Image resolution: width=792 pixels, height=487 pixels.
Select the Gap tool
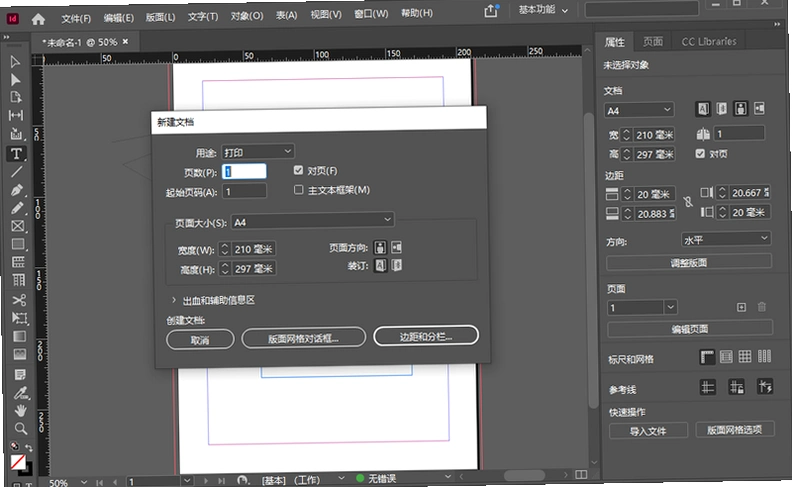tap(16, 115)
